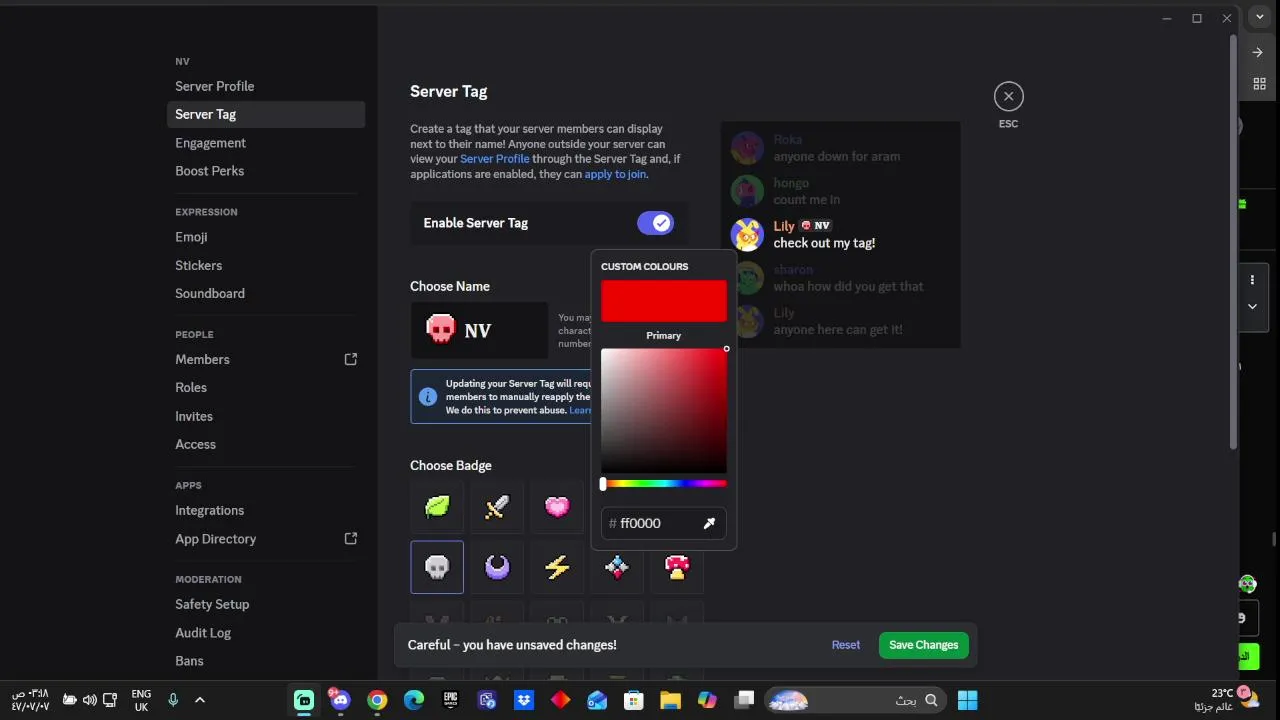Expand the chevron dropdown in top-right corner
Image resolution: width=1280 pixels, height=720 pixels.
point(1260,17)
